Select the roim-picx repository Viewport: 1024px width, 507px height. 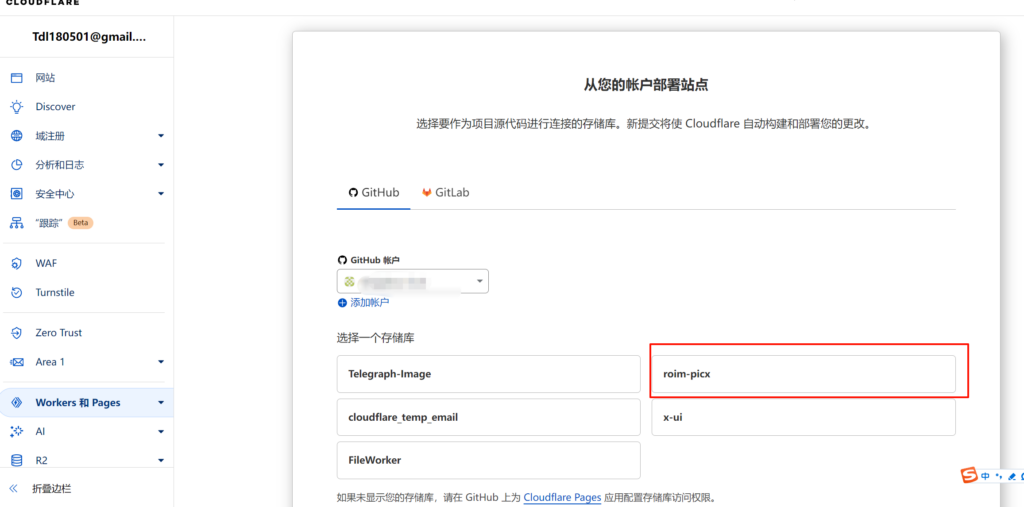(x=803, y=374)
